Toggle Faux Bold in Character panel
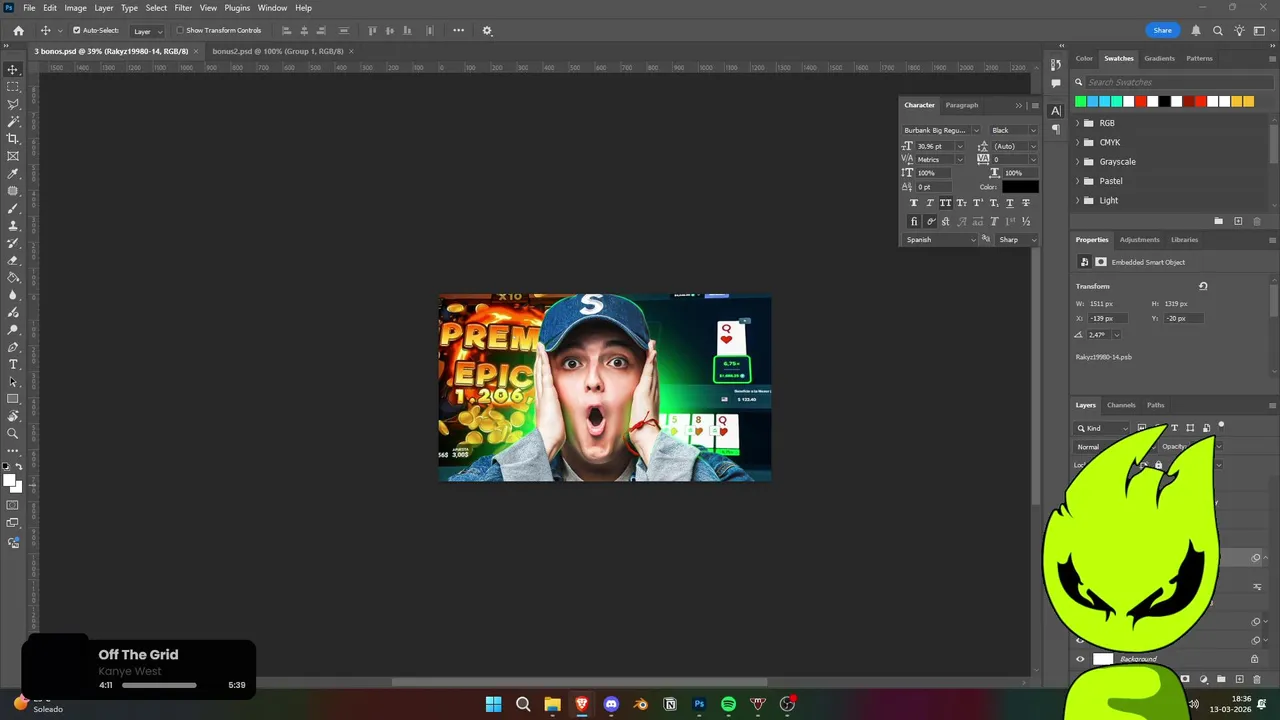This screenshot has height=720, width=1280. (x=913, y=203)
